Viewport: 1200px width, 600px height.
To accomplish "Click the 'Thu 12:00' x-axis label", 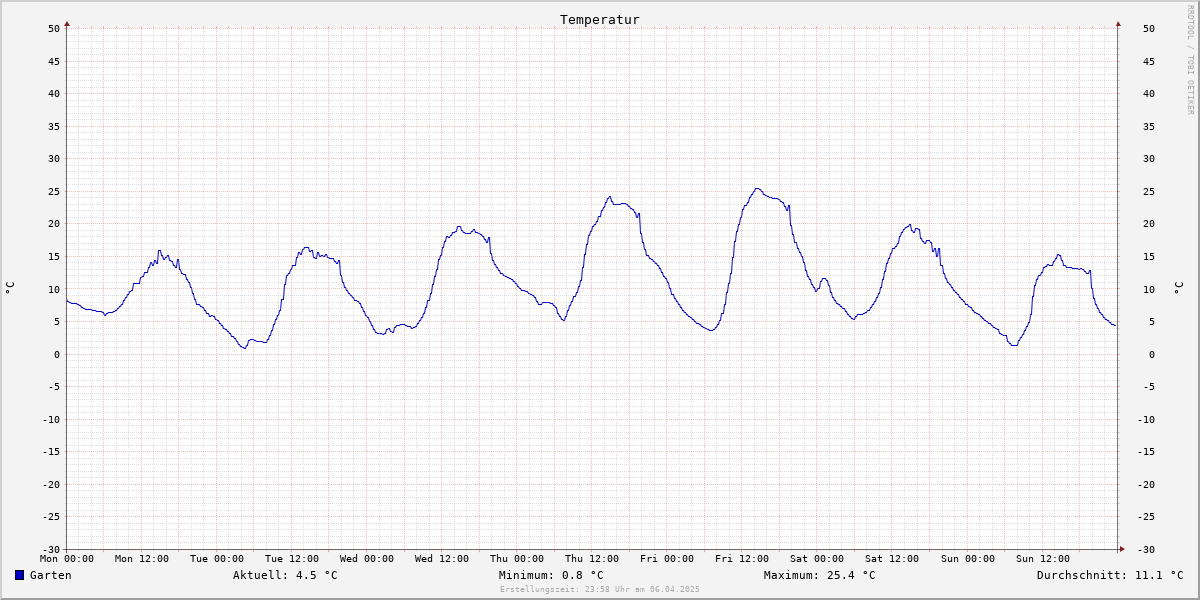I will tap(592, 559).
